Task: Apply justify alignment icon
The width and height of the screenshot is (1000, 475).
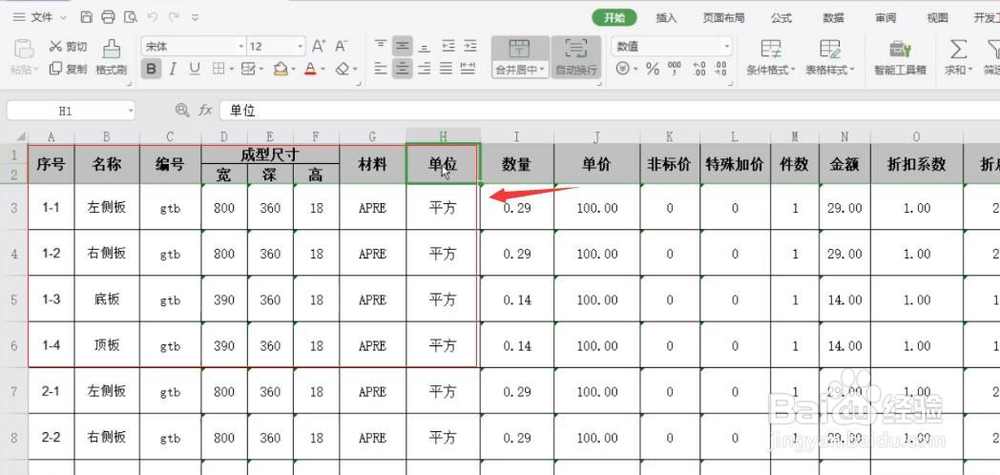Action: point(446,68)
